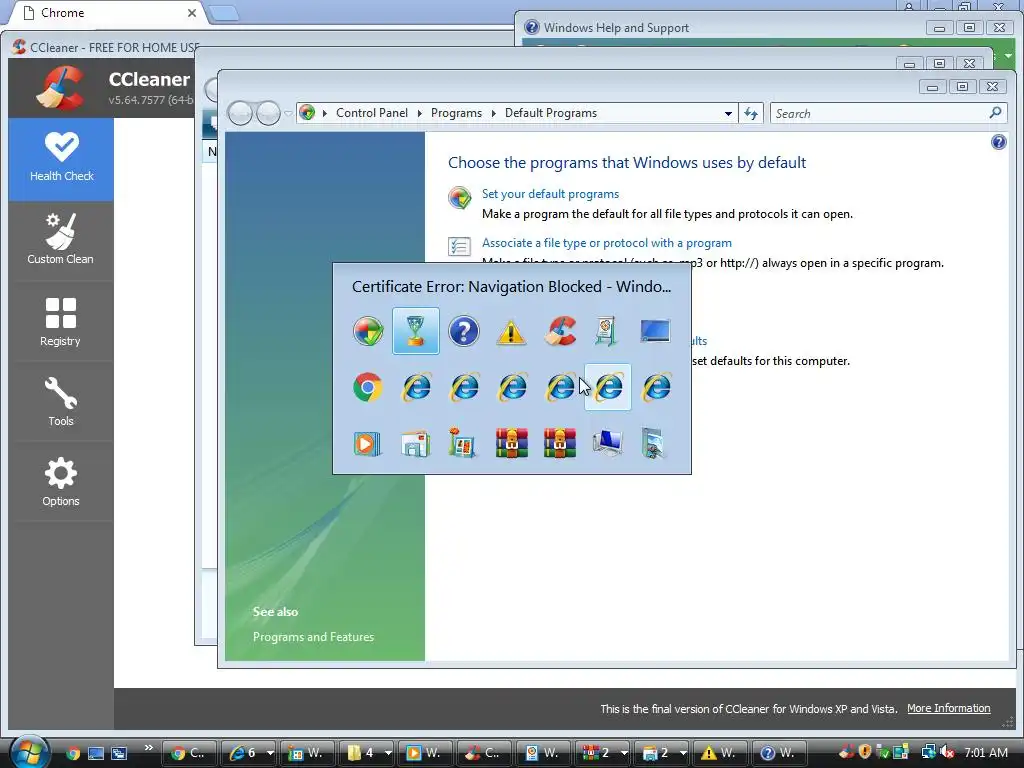
Task: Select the computer monitor icon in switcher
Action: 607,443
